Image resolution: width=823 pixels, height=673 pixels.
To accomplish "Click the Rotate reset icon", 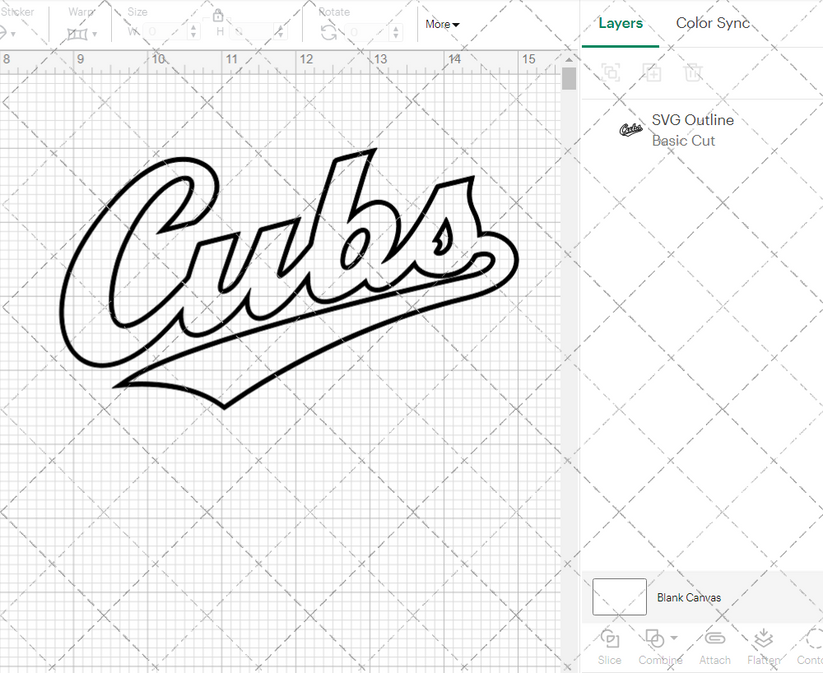I will 328,31.
